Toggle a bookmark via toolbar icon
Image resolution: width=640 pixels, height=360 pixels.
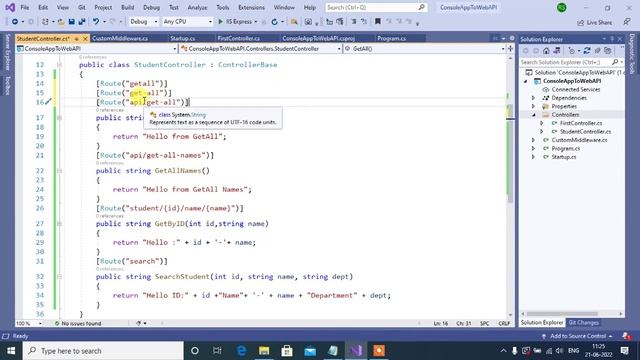point(378,22)
